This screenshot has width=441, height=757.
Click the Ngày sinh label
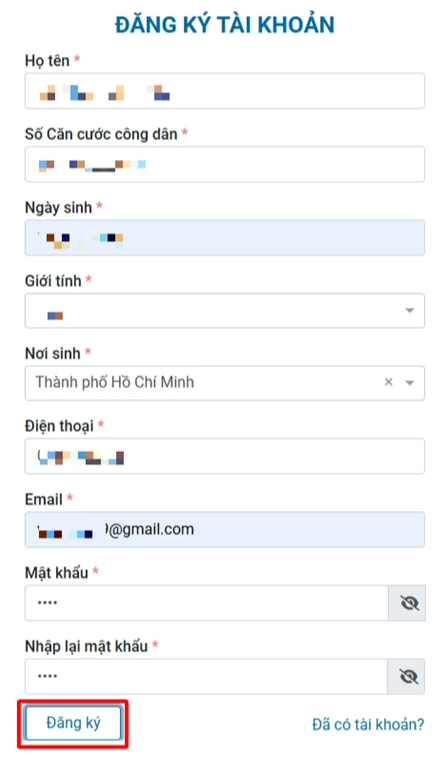[x=58, y=208]
